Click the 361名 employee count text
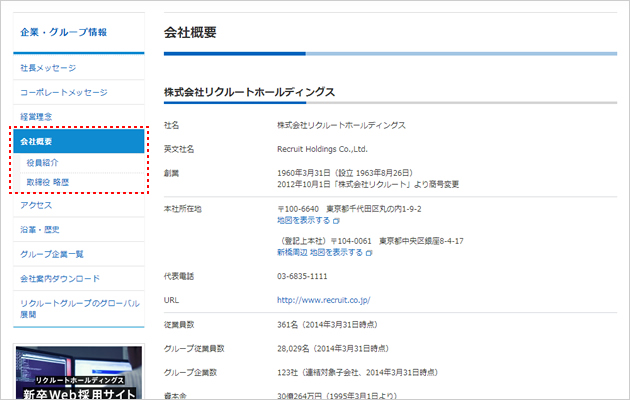Viewport: 630px width, 400px height. 327,324
